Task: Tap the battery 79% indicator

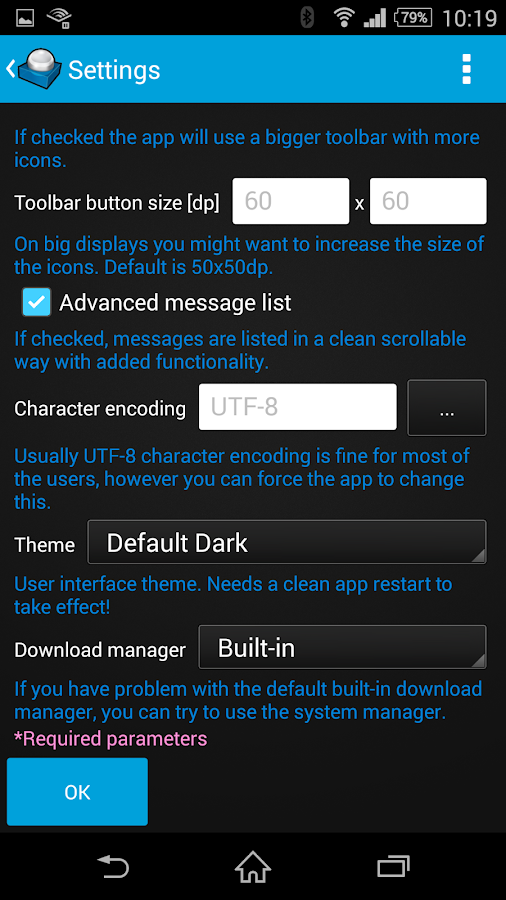Action: pyautogui.click(x=412, y=18)
